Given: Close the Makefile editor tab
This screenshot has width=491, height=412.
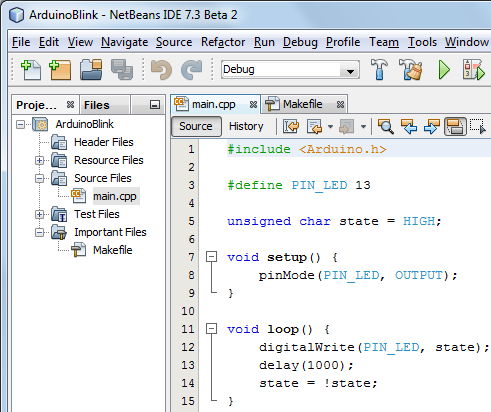Looking at the screenshot, I should [340, 105].
